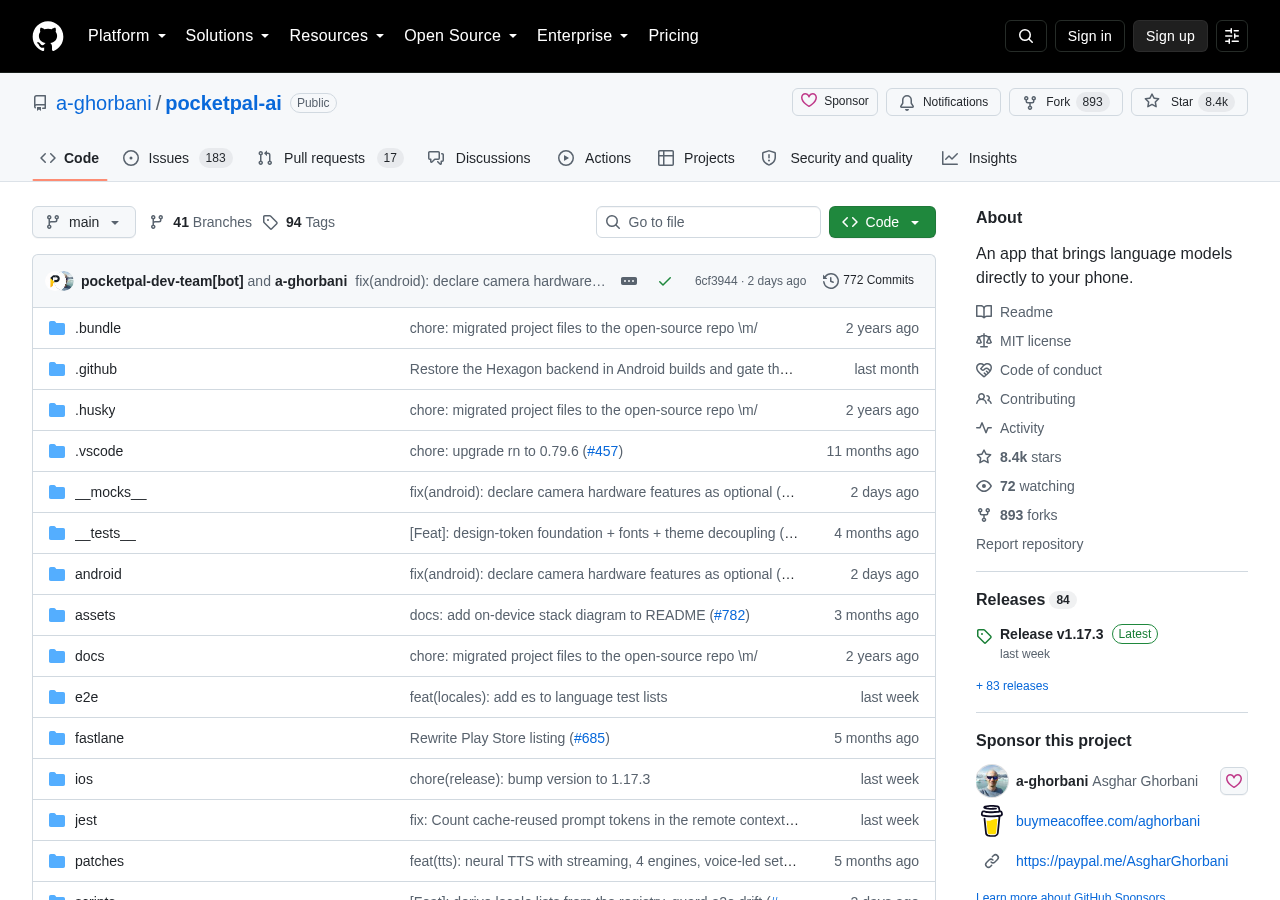Screen dimensions: 1280x900
Task: Open the __tests__ folder
Action: (105, 533)
